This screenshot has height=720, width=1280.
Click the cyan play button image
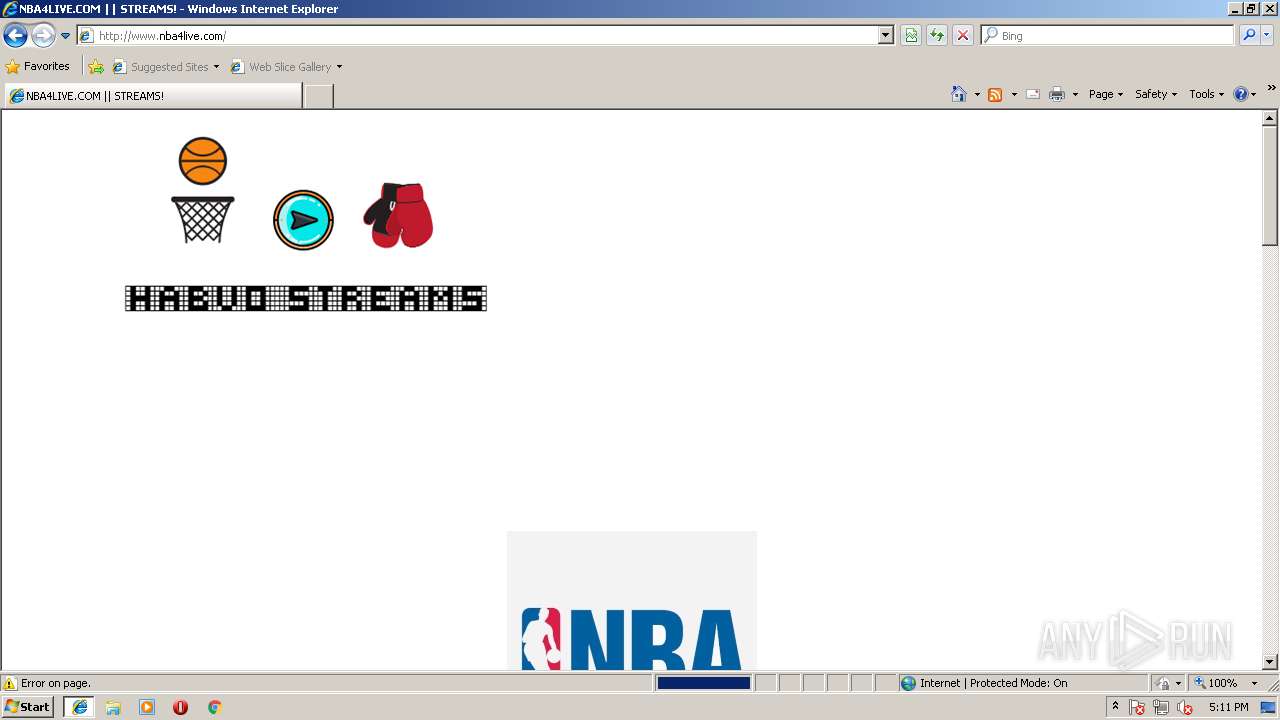pos(303,220)
